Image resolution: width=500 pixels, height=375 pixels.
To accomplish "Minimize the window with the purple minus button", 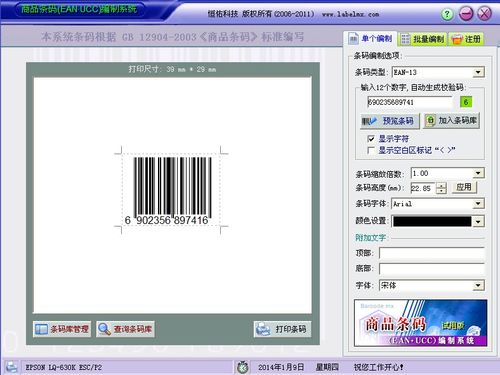I will click(x=466, y=14).
